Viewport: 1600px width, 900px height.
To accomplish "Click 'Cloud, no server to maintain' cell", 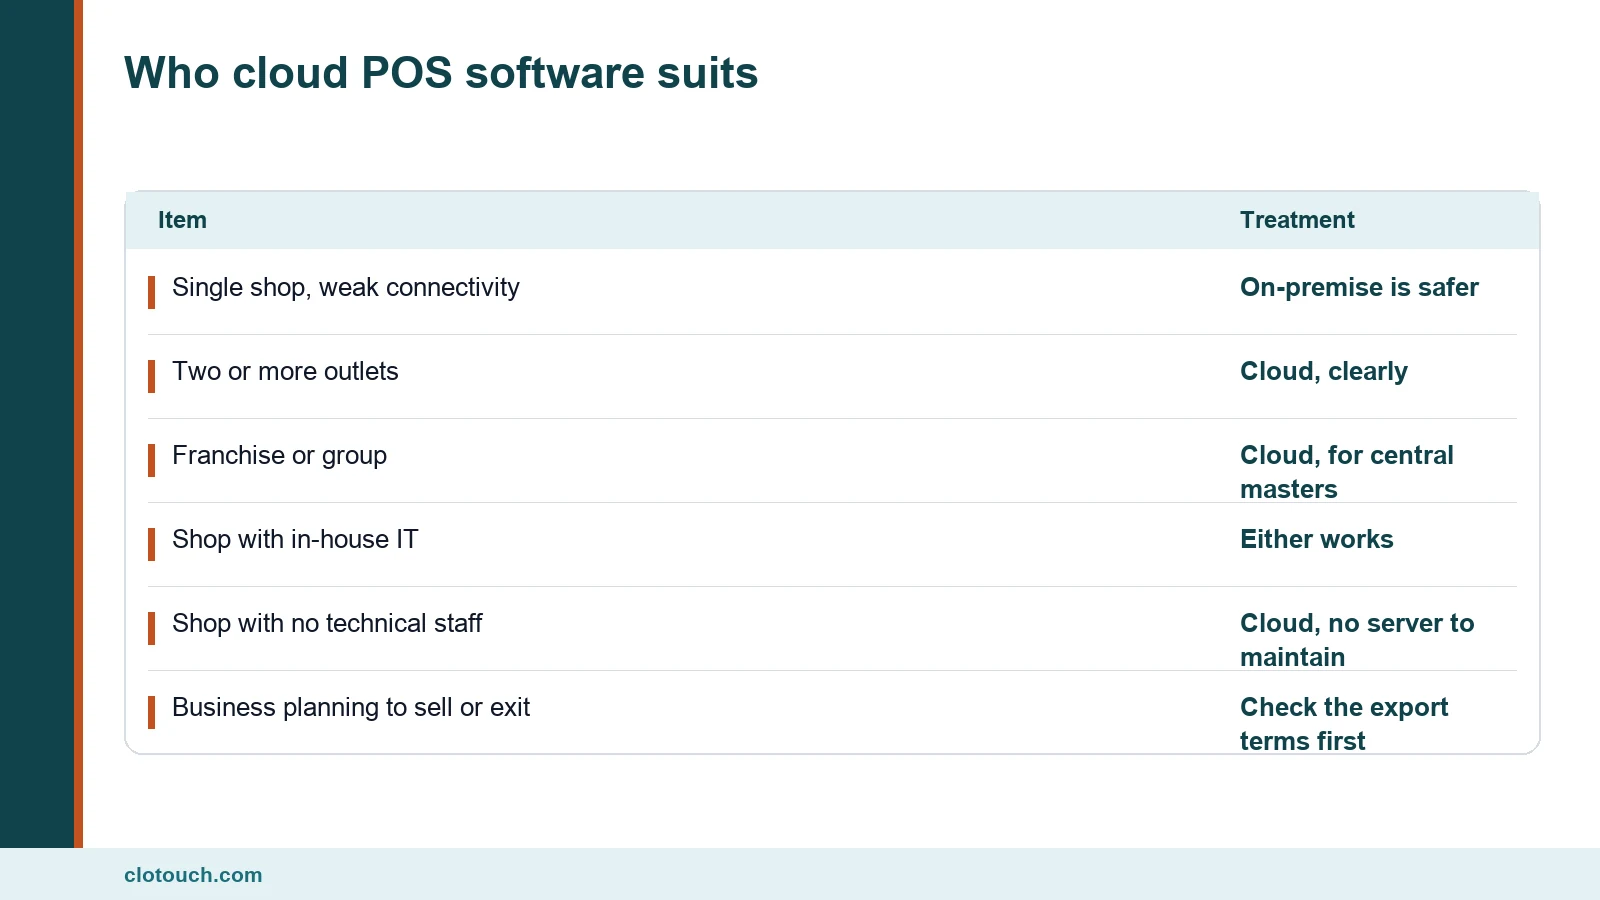I will [1357, 640].
